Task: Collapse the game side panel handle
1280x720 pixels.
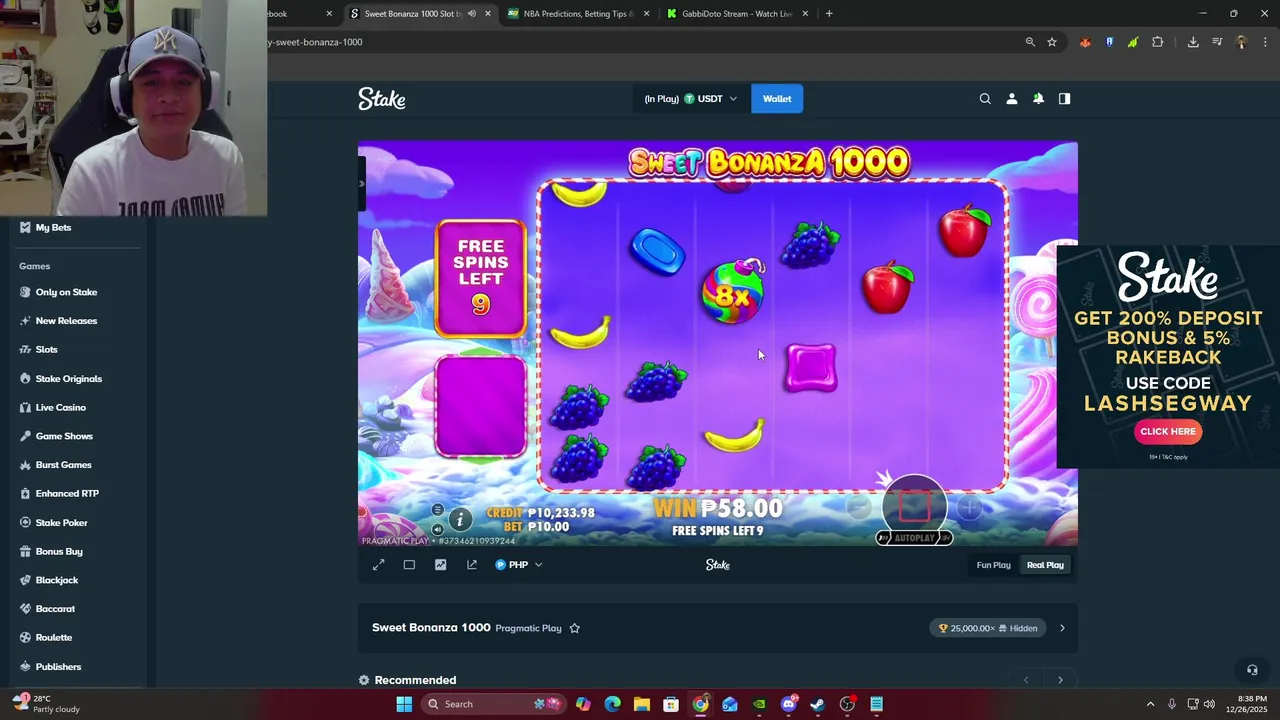Action: tap(362, 184)
